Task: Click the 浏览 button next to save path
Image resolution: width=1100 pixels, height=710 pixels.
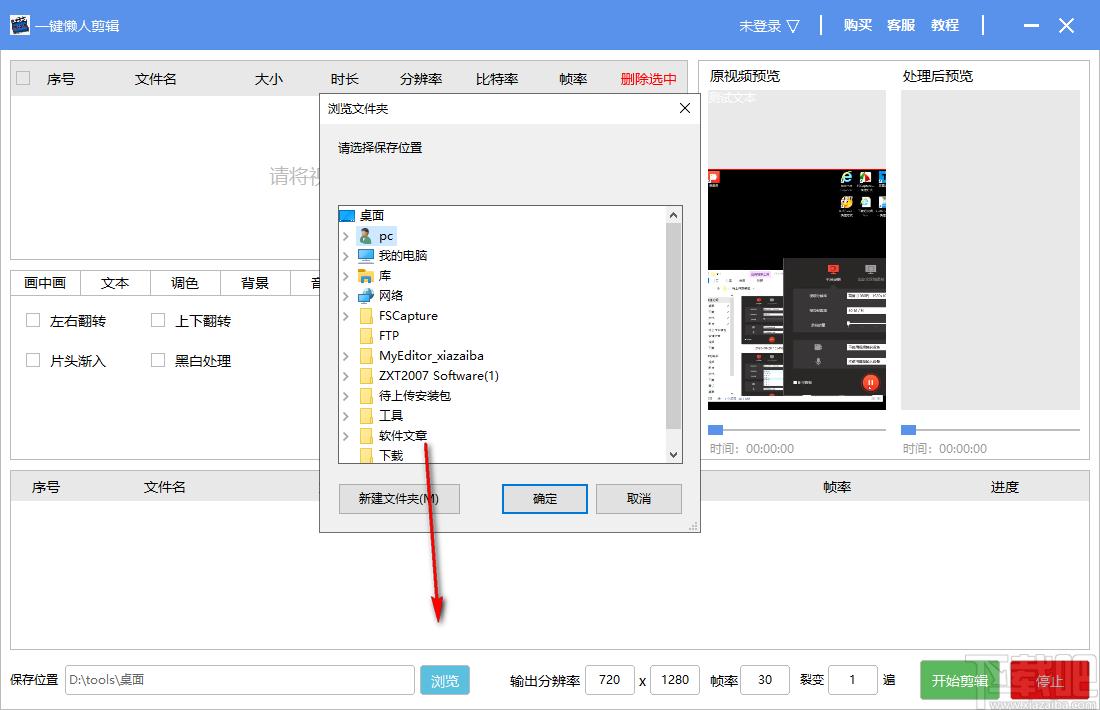Action: pyautogui.click(x=445, y=681)
